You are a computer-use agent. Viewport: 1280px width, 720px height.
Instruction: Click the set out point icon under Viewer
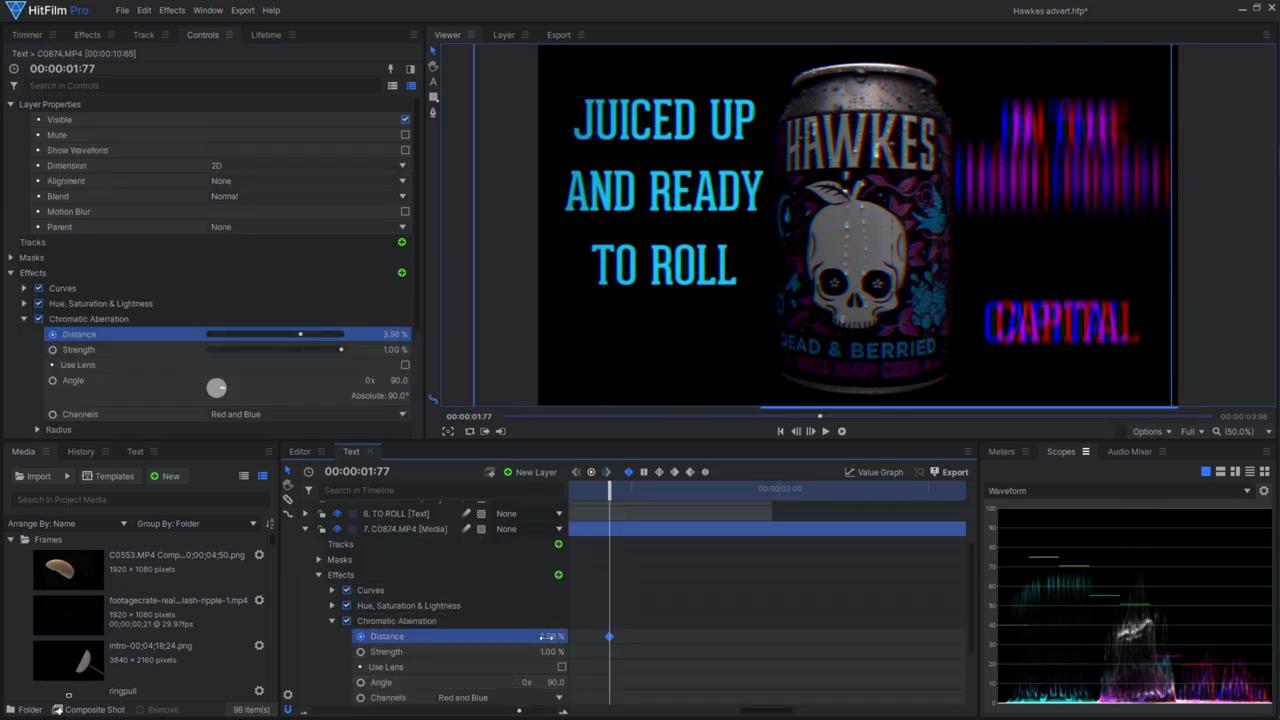pos(501,432)
